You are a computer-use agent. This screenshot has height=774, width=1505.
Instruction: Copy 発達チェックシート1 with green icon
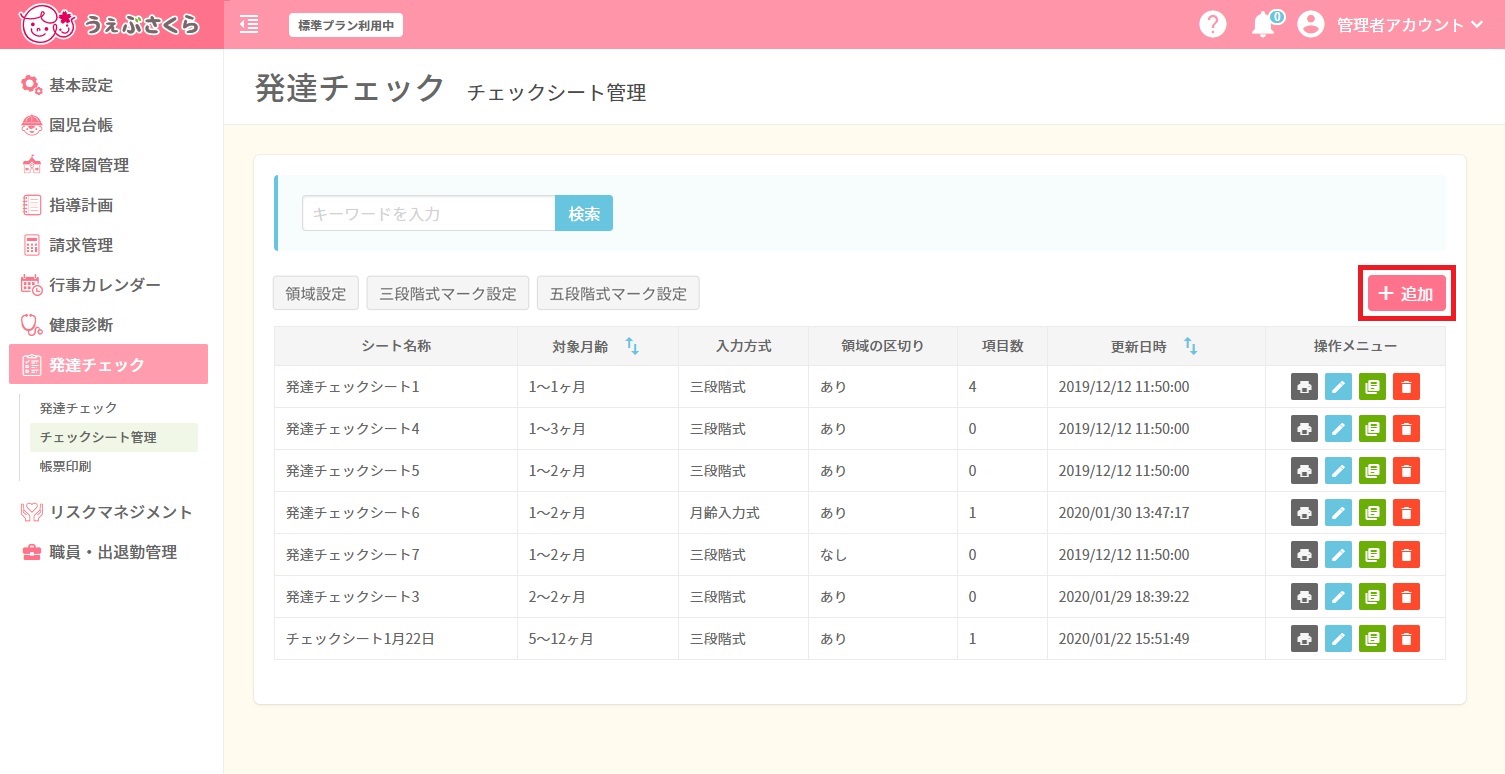point(1372,387)
